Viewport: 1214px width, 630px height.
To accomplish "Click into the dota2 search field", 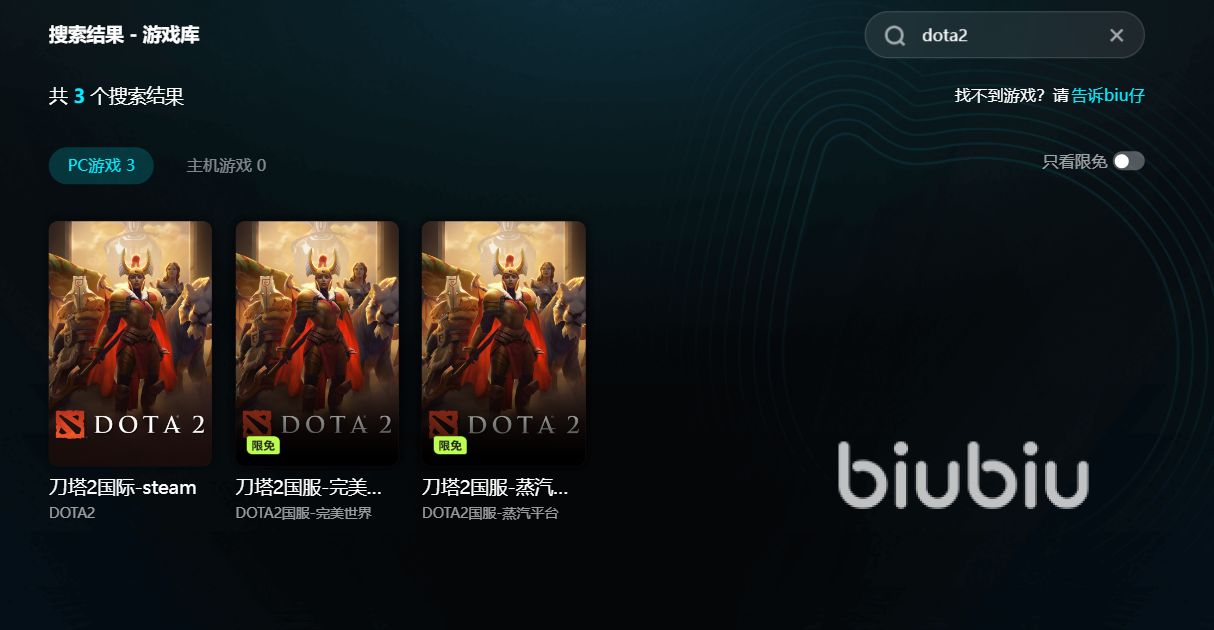I will click(1004, 35).
